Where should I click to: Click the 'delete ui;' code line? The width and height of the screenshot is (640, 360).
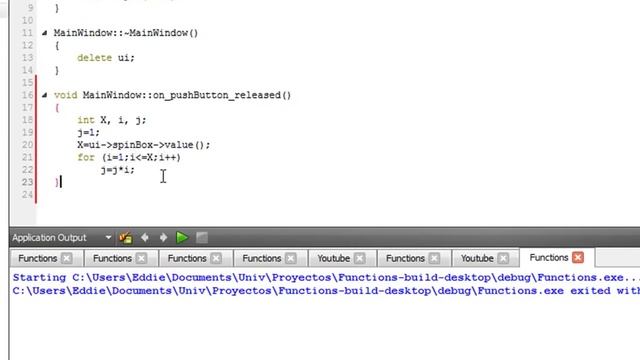point(106,58)
